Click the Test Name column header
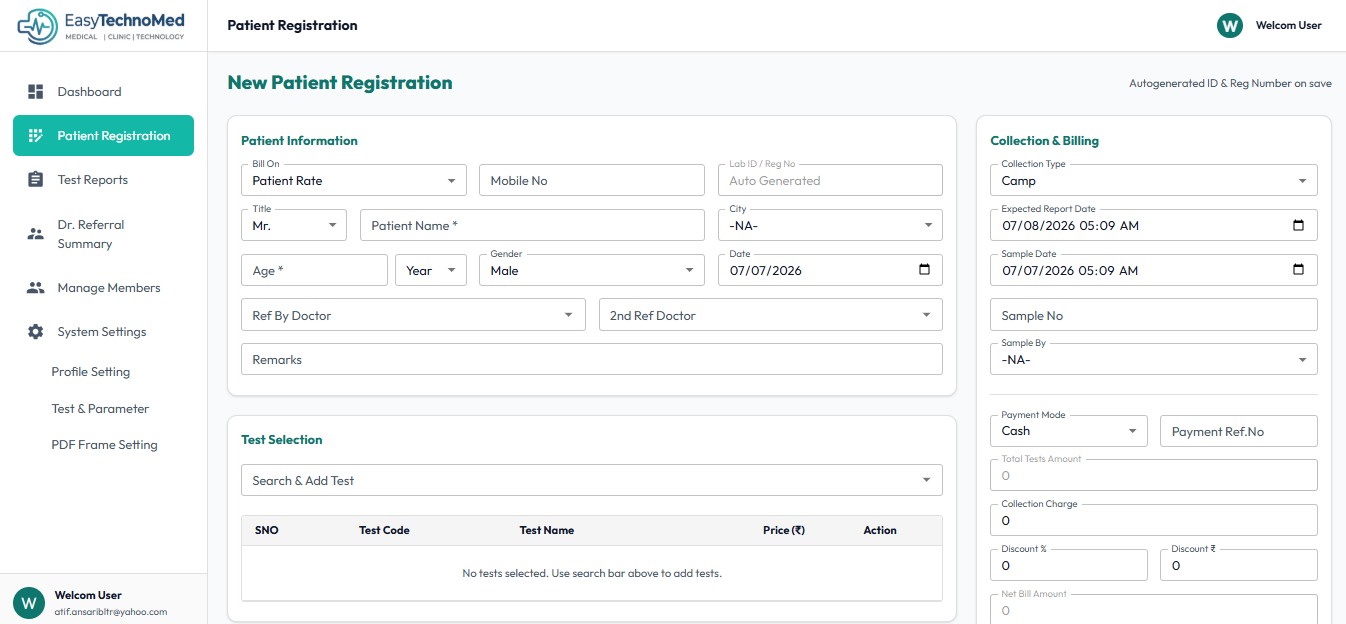The height and width of the screenshot is (624, 1346). pos(547,530)
